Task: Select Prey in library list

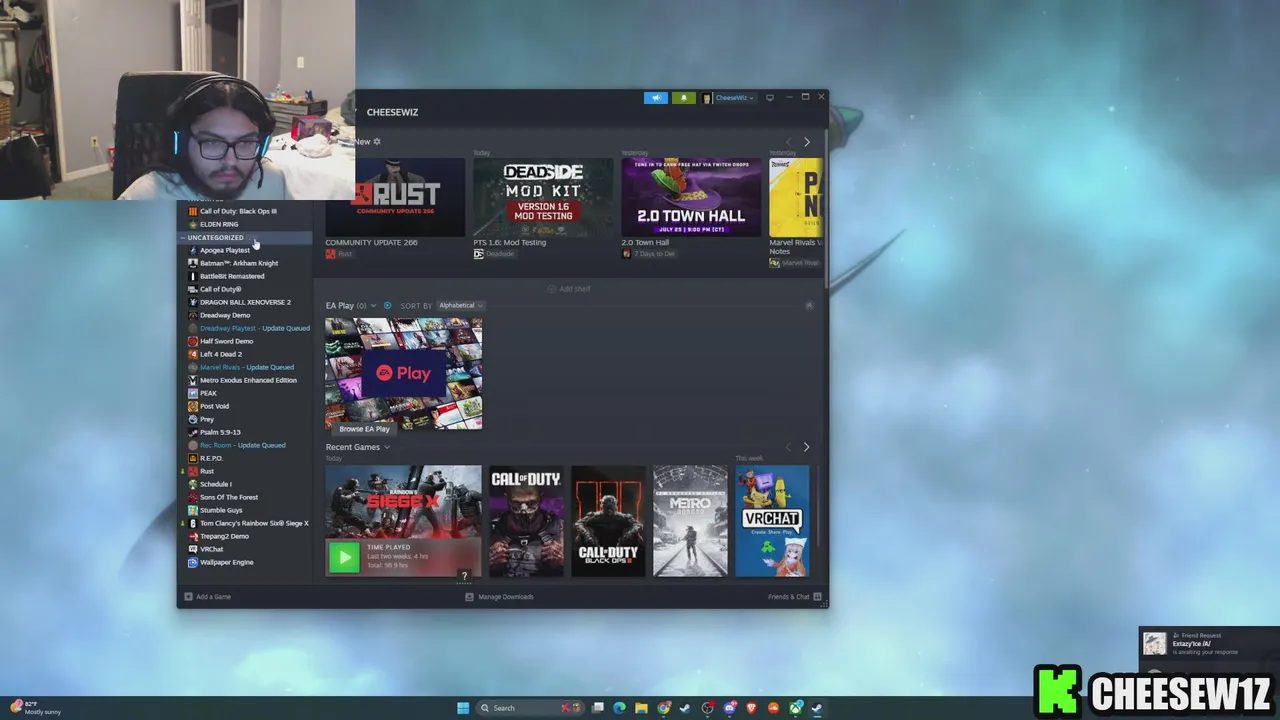Action: (x=207, y=419)
